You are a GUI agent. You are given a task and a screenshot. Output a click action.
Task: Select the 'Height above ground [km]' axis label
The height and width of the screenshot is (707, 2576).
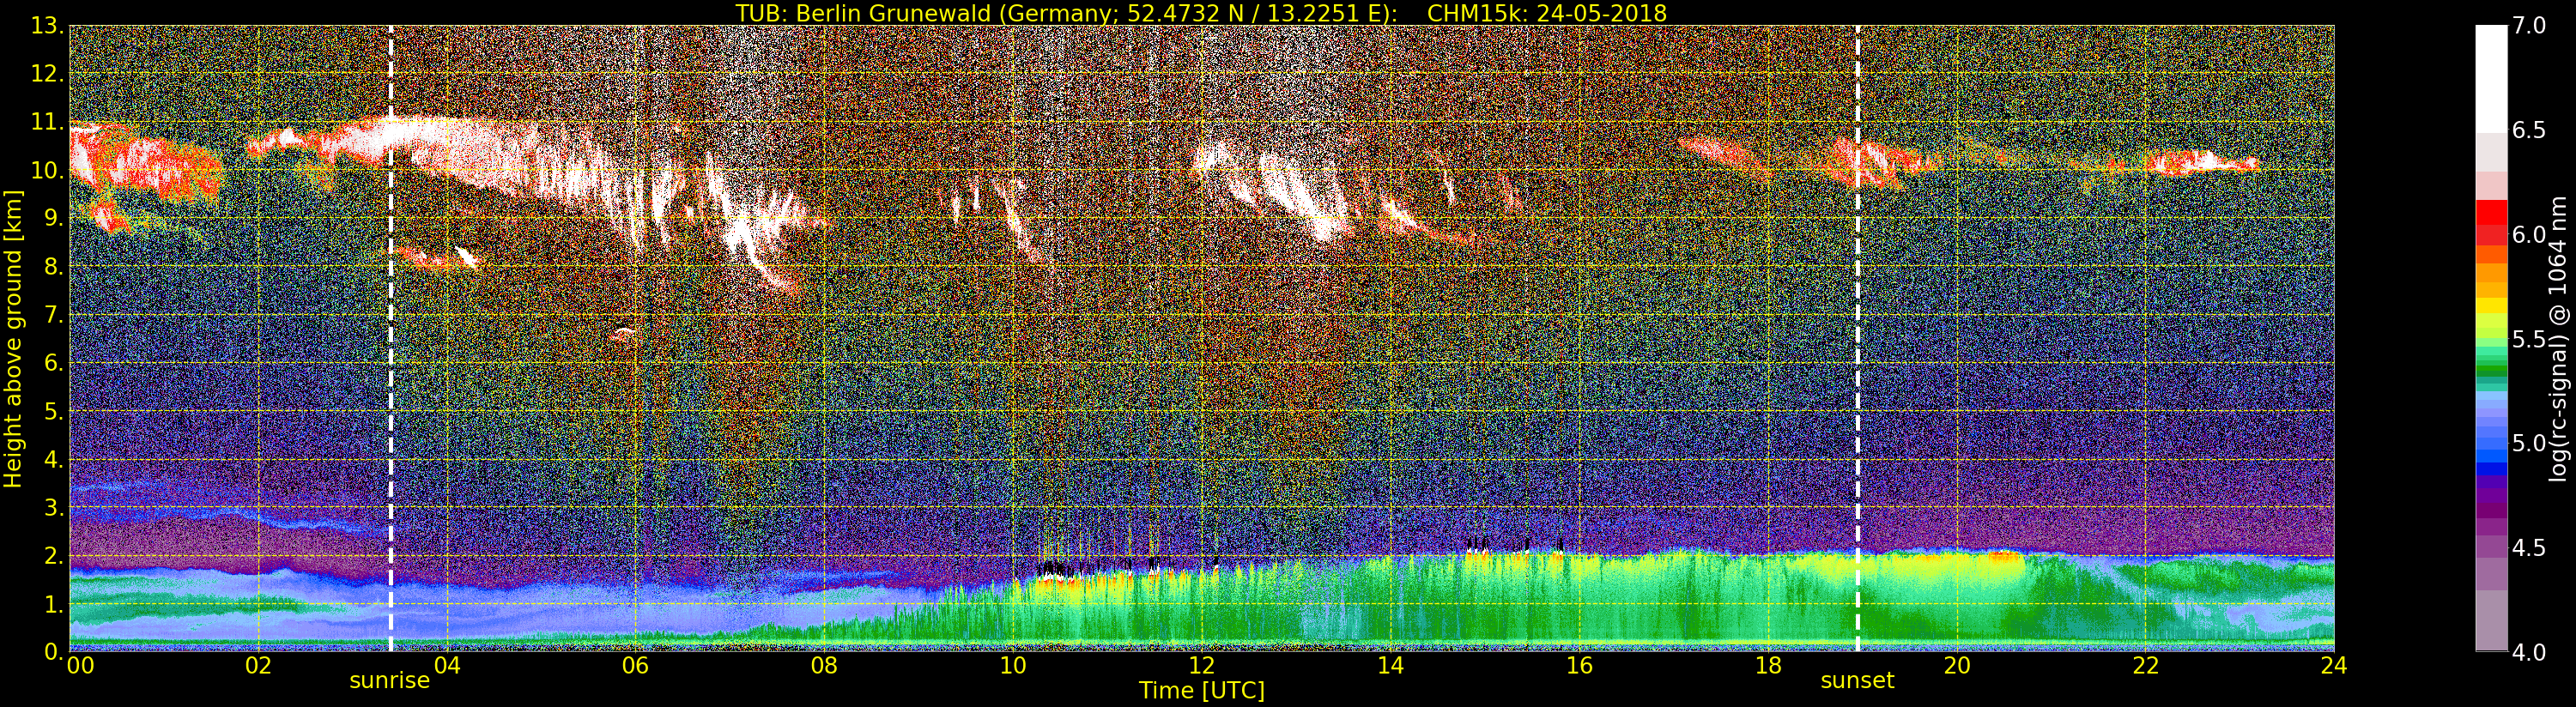(13, 339)
